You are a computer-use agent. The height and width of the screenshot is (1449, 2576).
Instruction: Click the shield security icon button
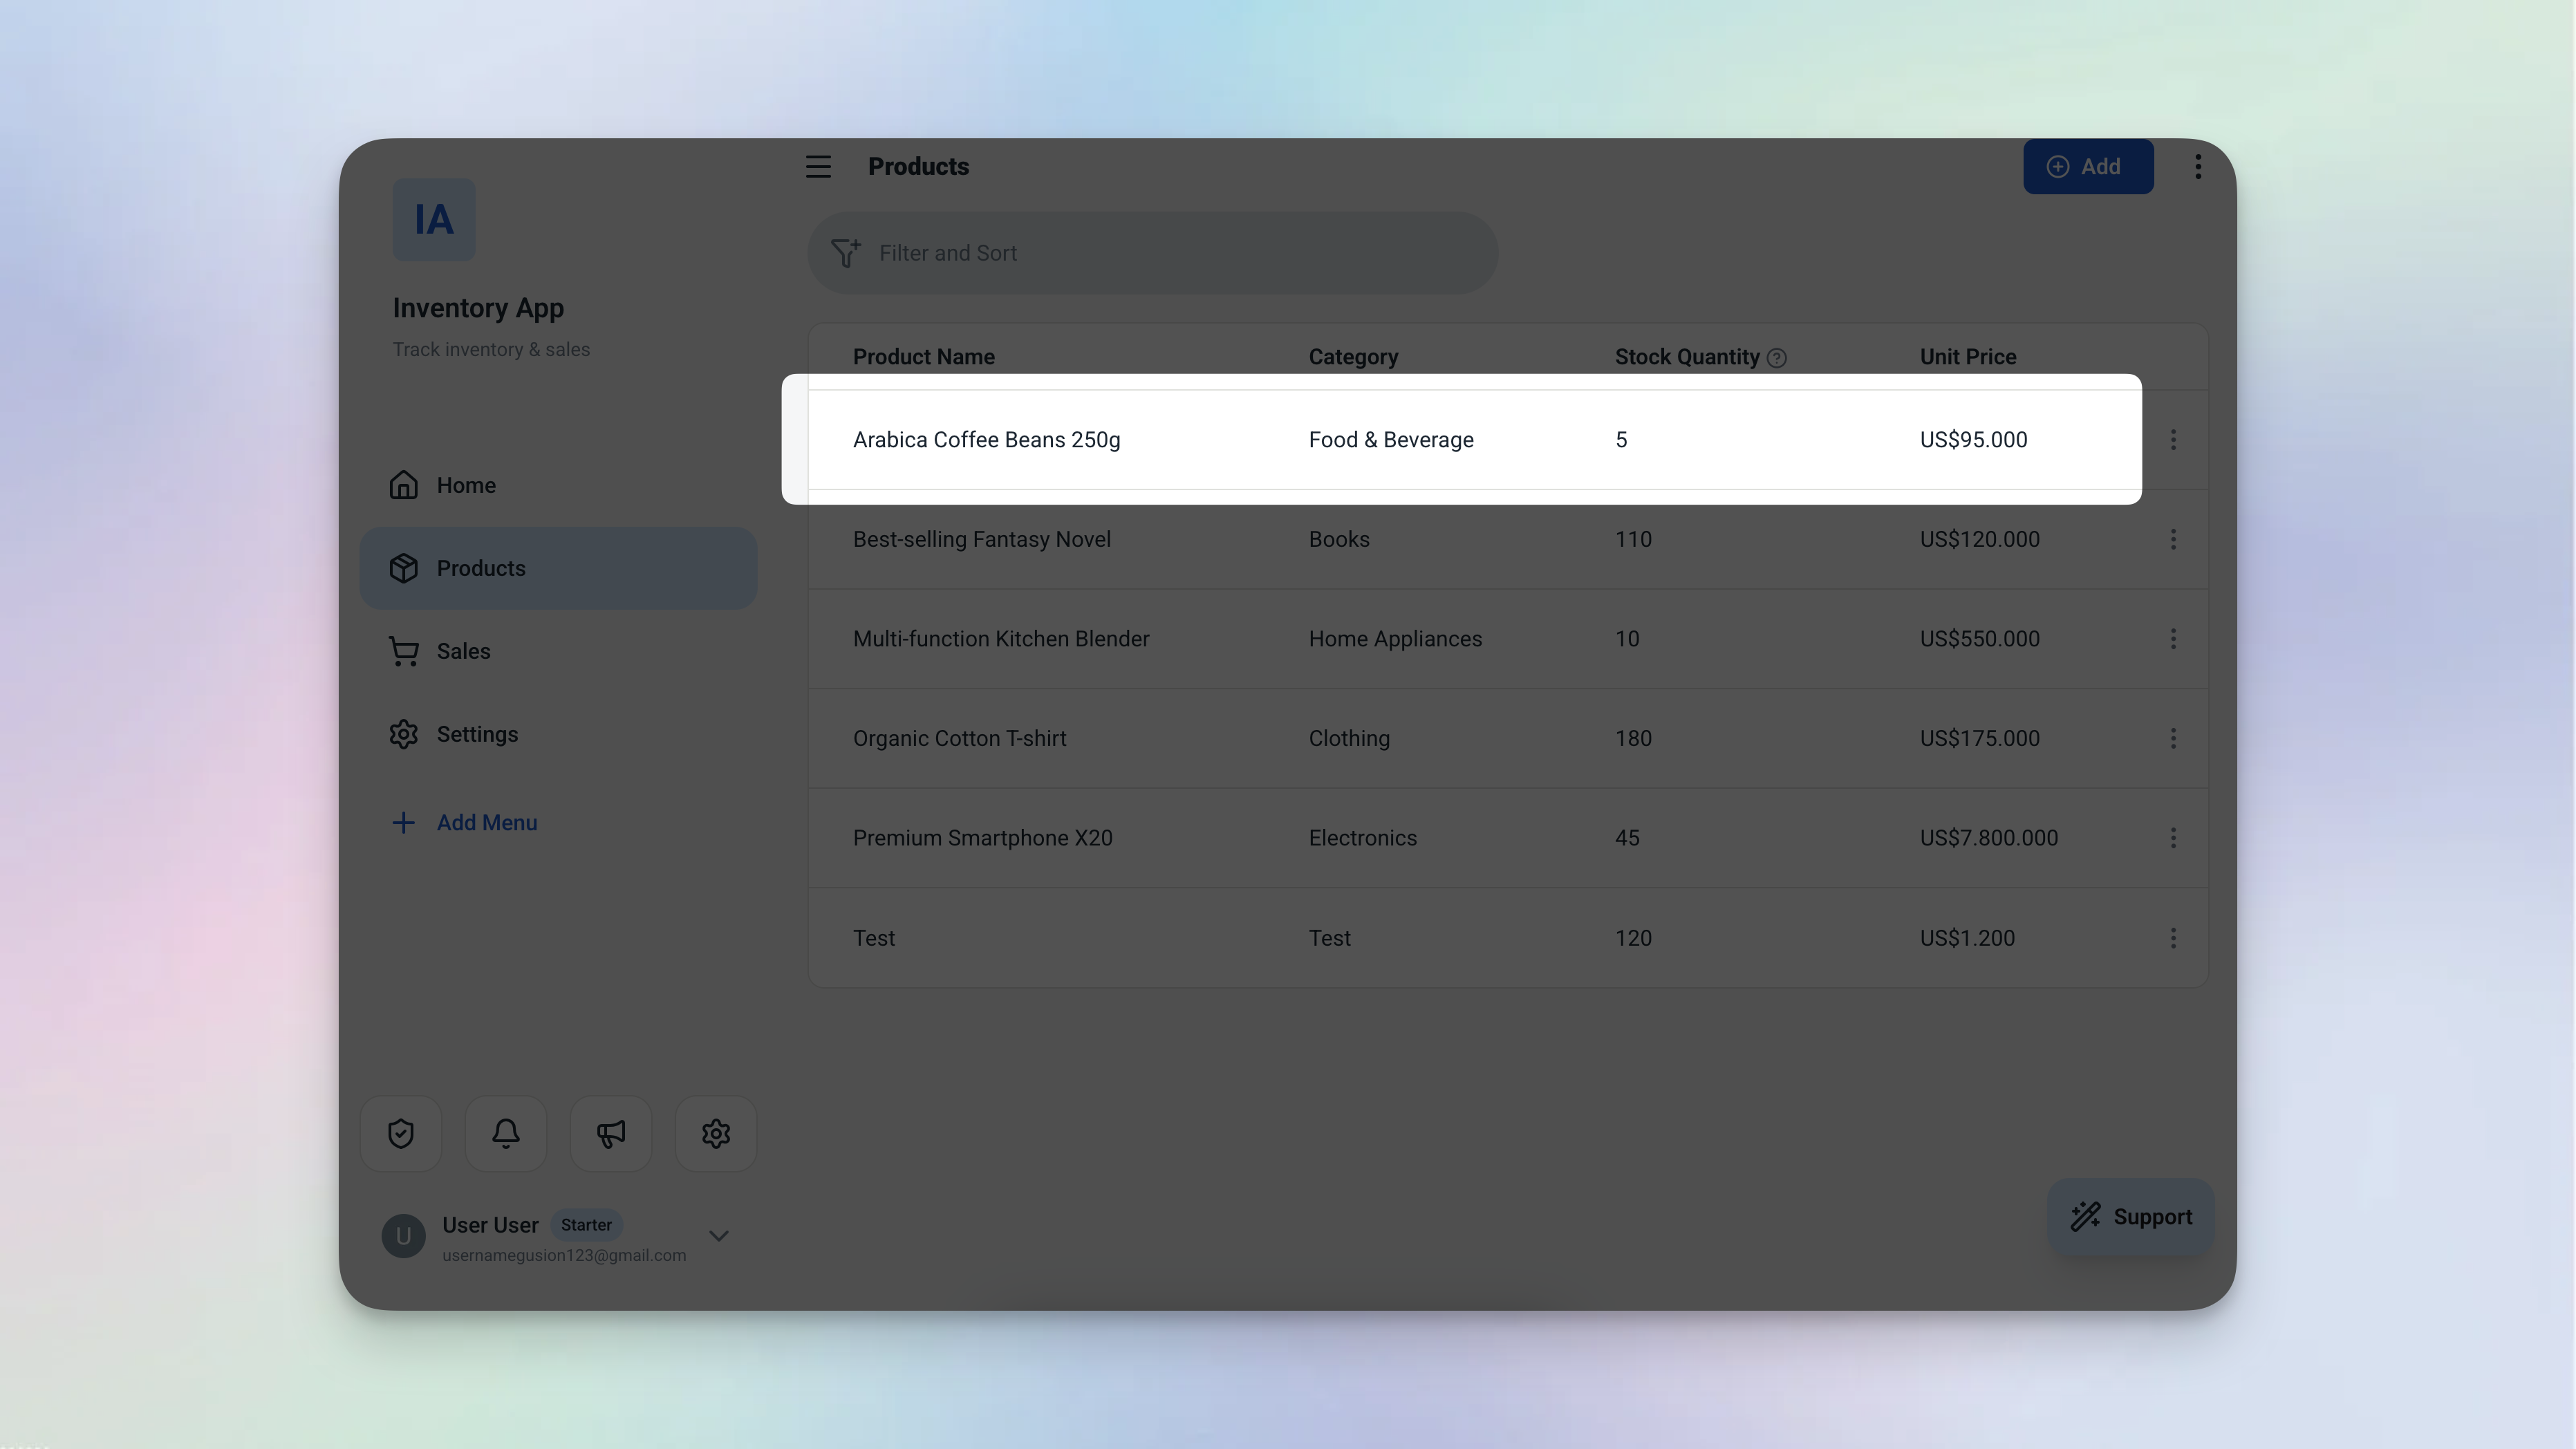click(401, 1133)
